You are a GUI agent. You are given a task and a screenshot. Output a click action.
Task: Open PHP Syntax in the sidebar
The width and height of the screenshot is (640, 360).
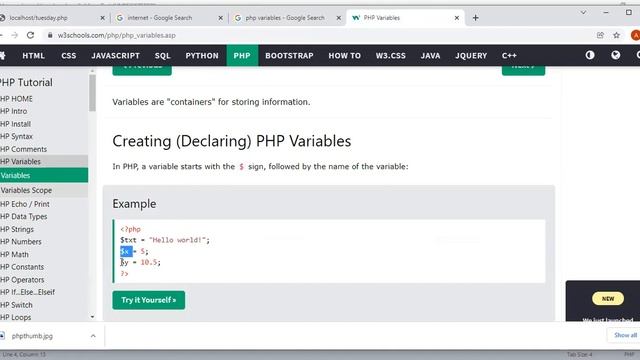coord(44,136)
